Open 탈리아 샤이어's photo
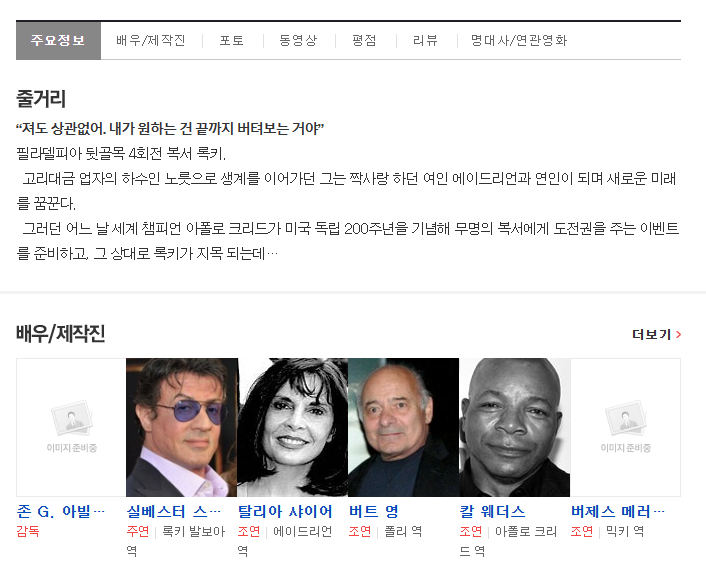This screenshot has height=575, width=706. pyautogui.click(x=293, y=427)
